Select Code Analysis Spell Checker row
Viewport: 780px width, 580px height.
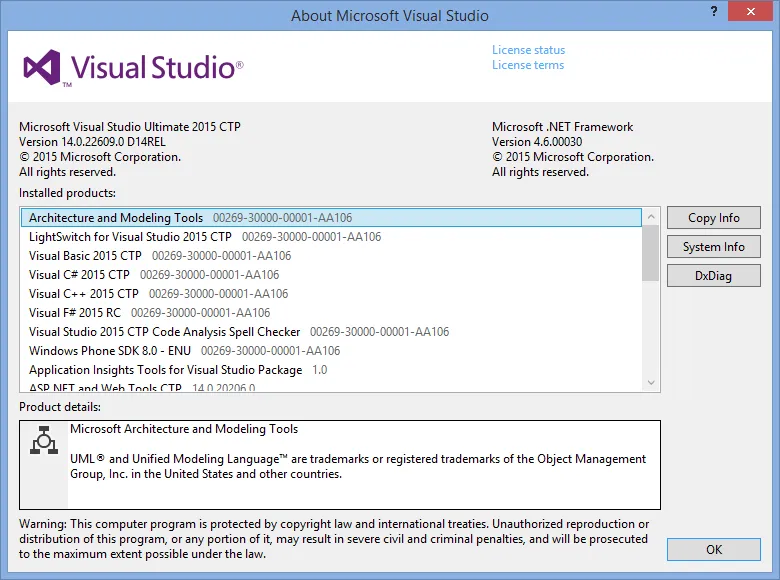331,332
